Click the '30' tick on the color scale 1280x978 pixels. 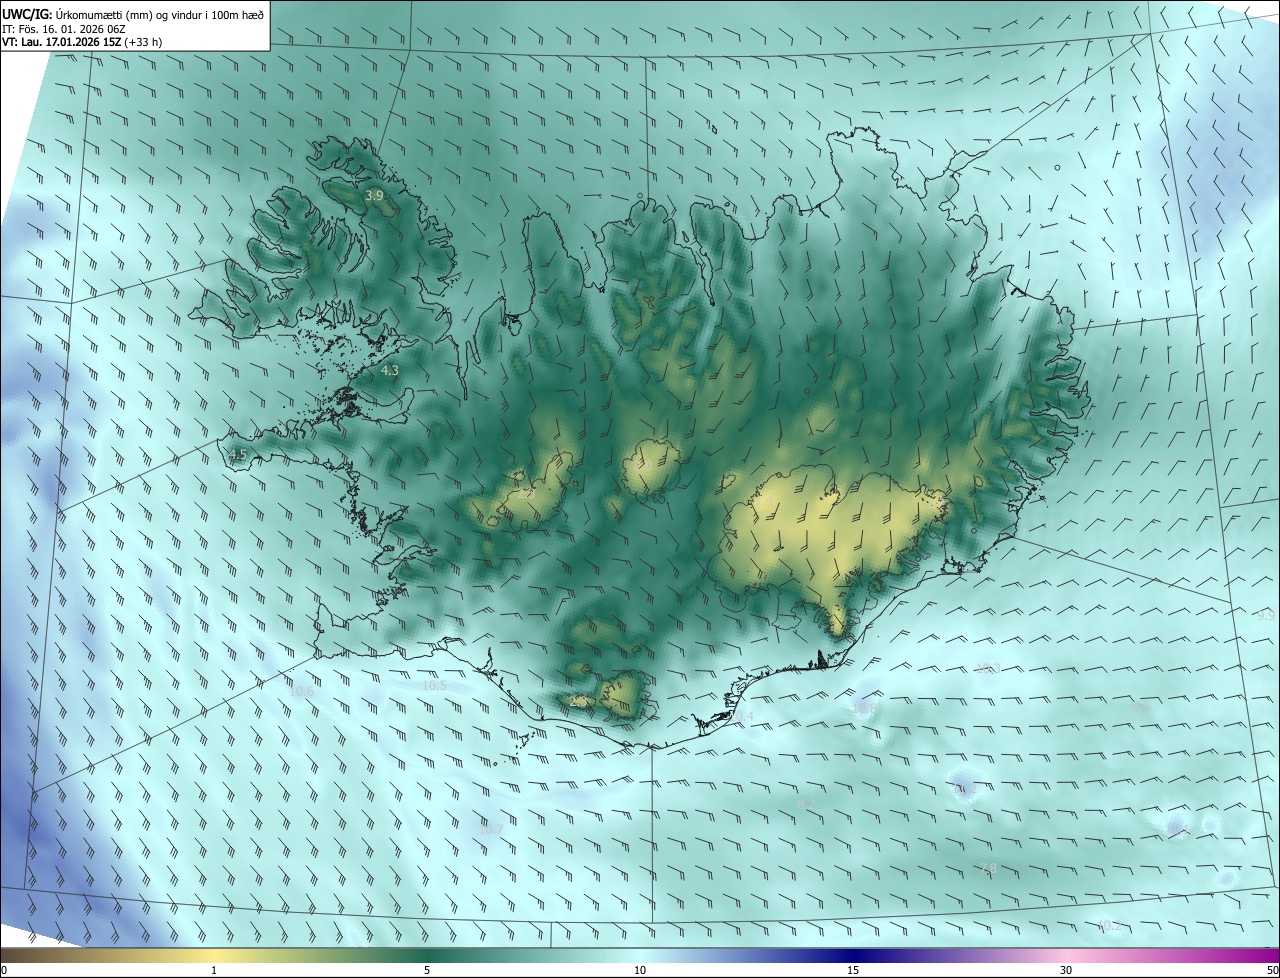coord(1066,970)
